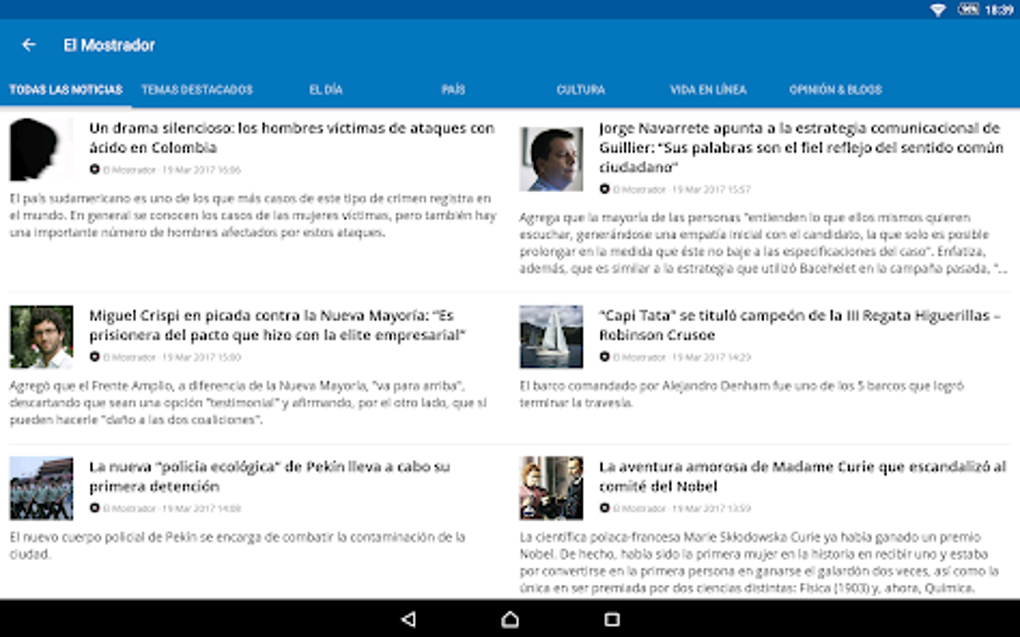Tap the Wi-Fi status icon
The height and width of the screenshot is (637, 1020).
pyautogui.click(x=937, y=10)
